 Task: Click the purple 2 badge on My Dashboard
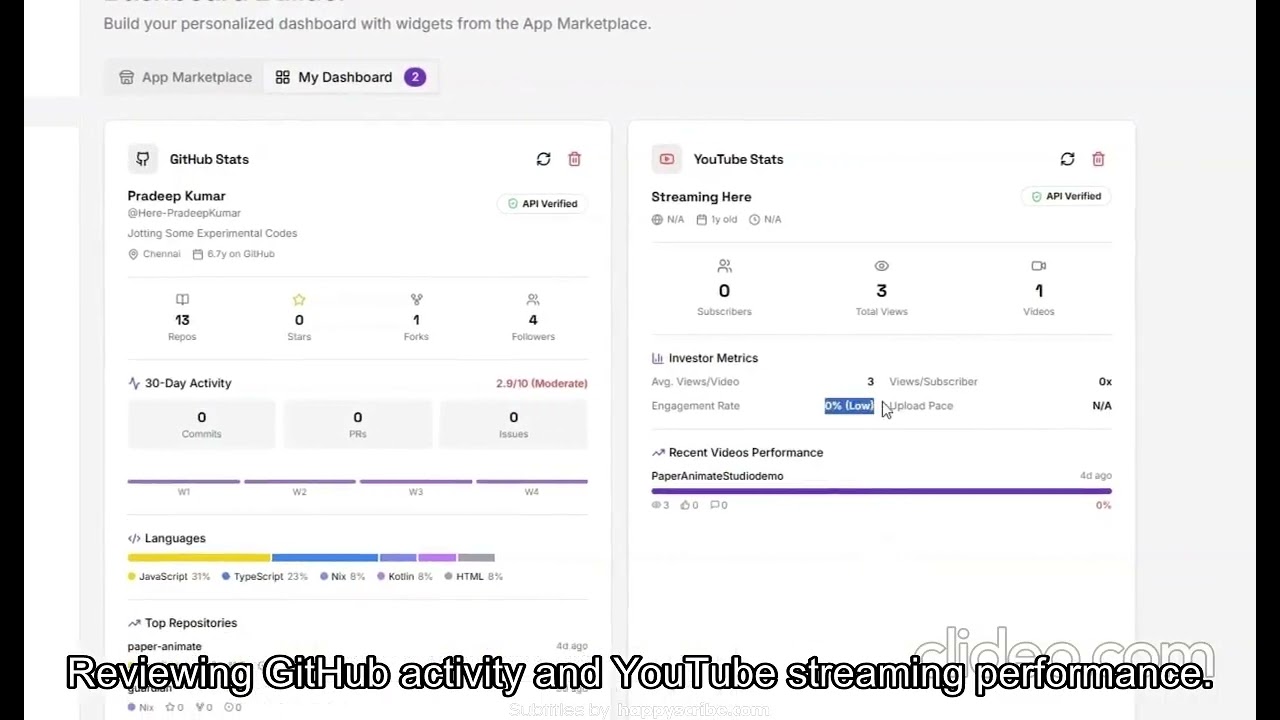415,77
